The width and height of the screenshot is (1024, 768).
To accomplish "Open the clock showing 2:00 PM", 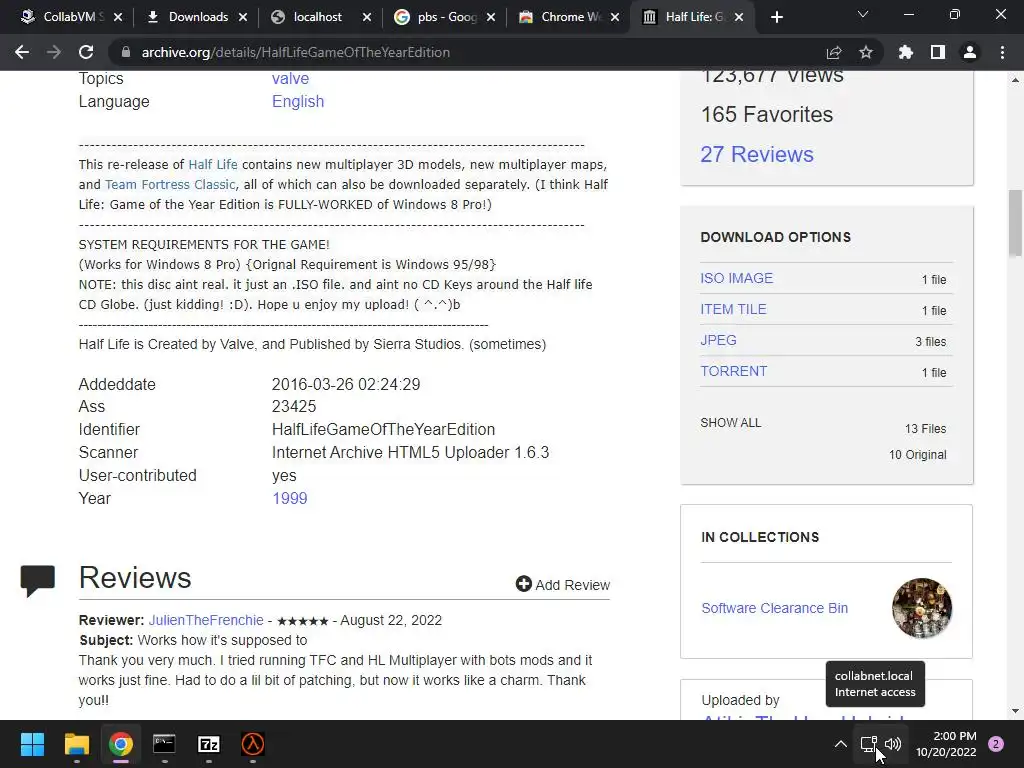I will click(x=946, y=744).
